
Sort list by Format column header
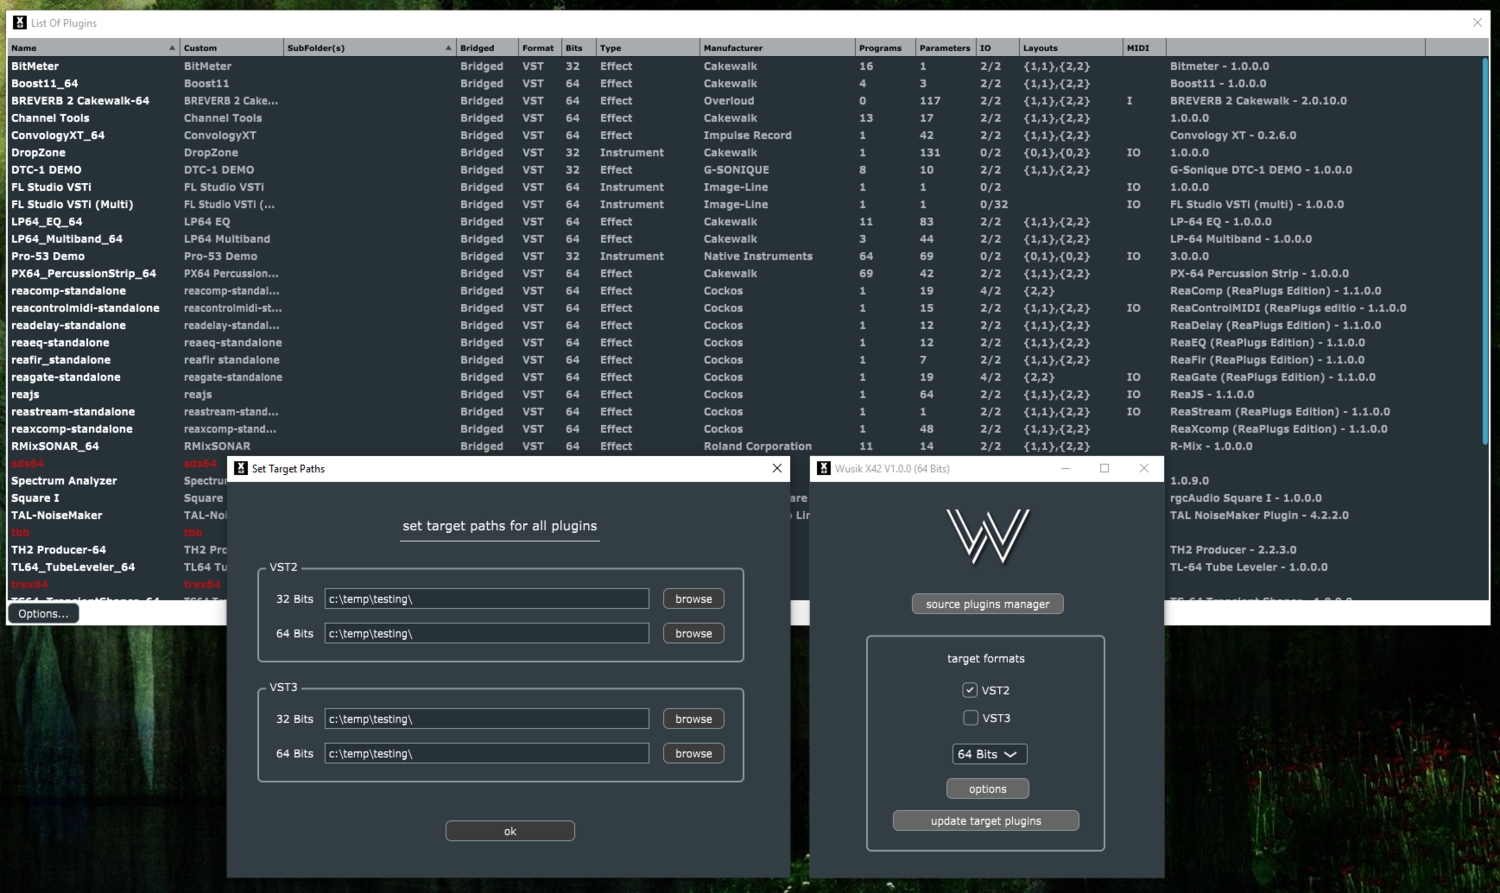coord(539,47)
